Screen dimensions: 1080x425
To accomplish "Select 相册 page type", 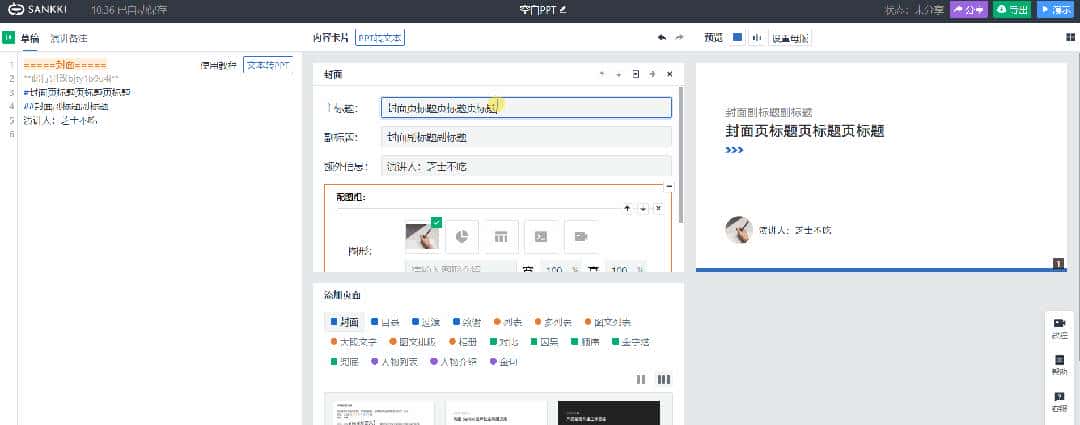I will [x=464, y=341].
